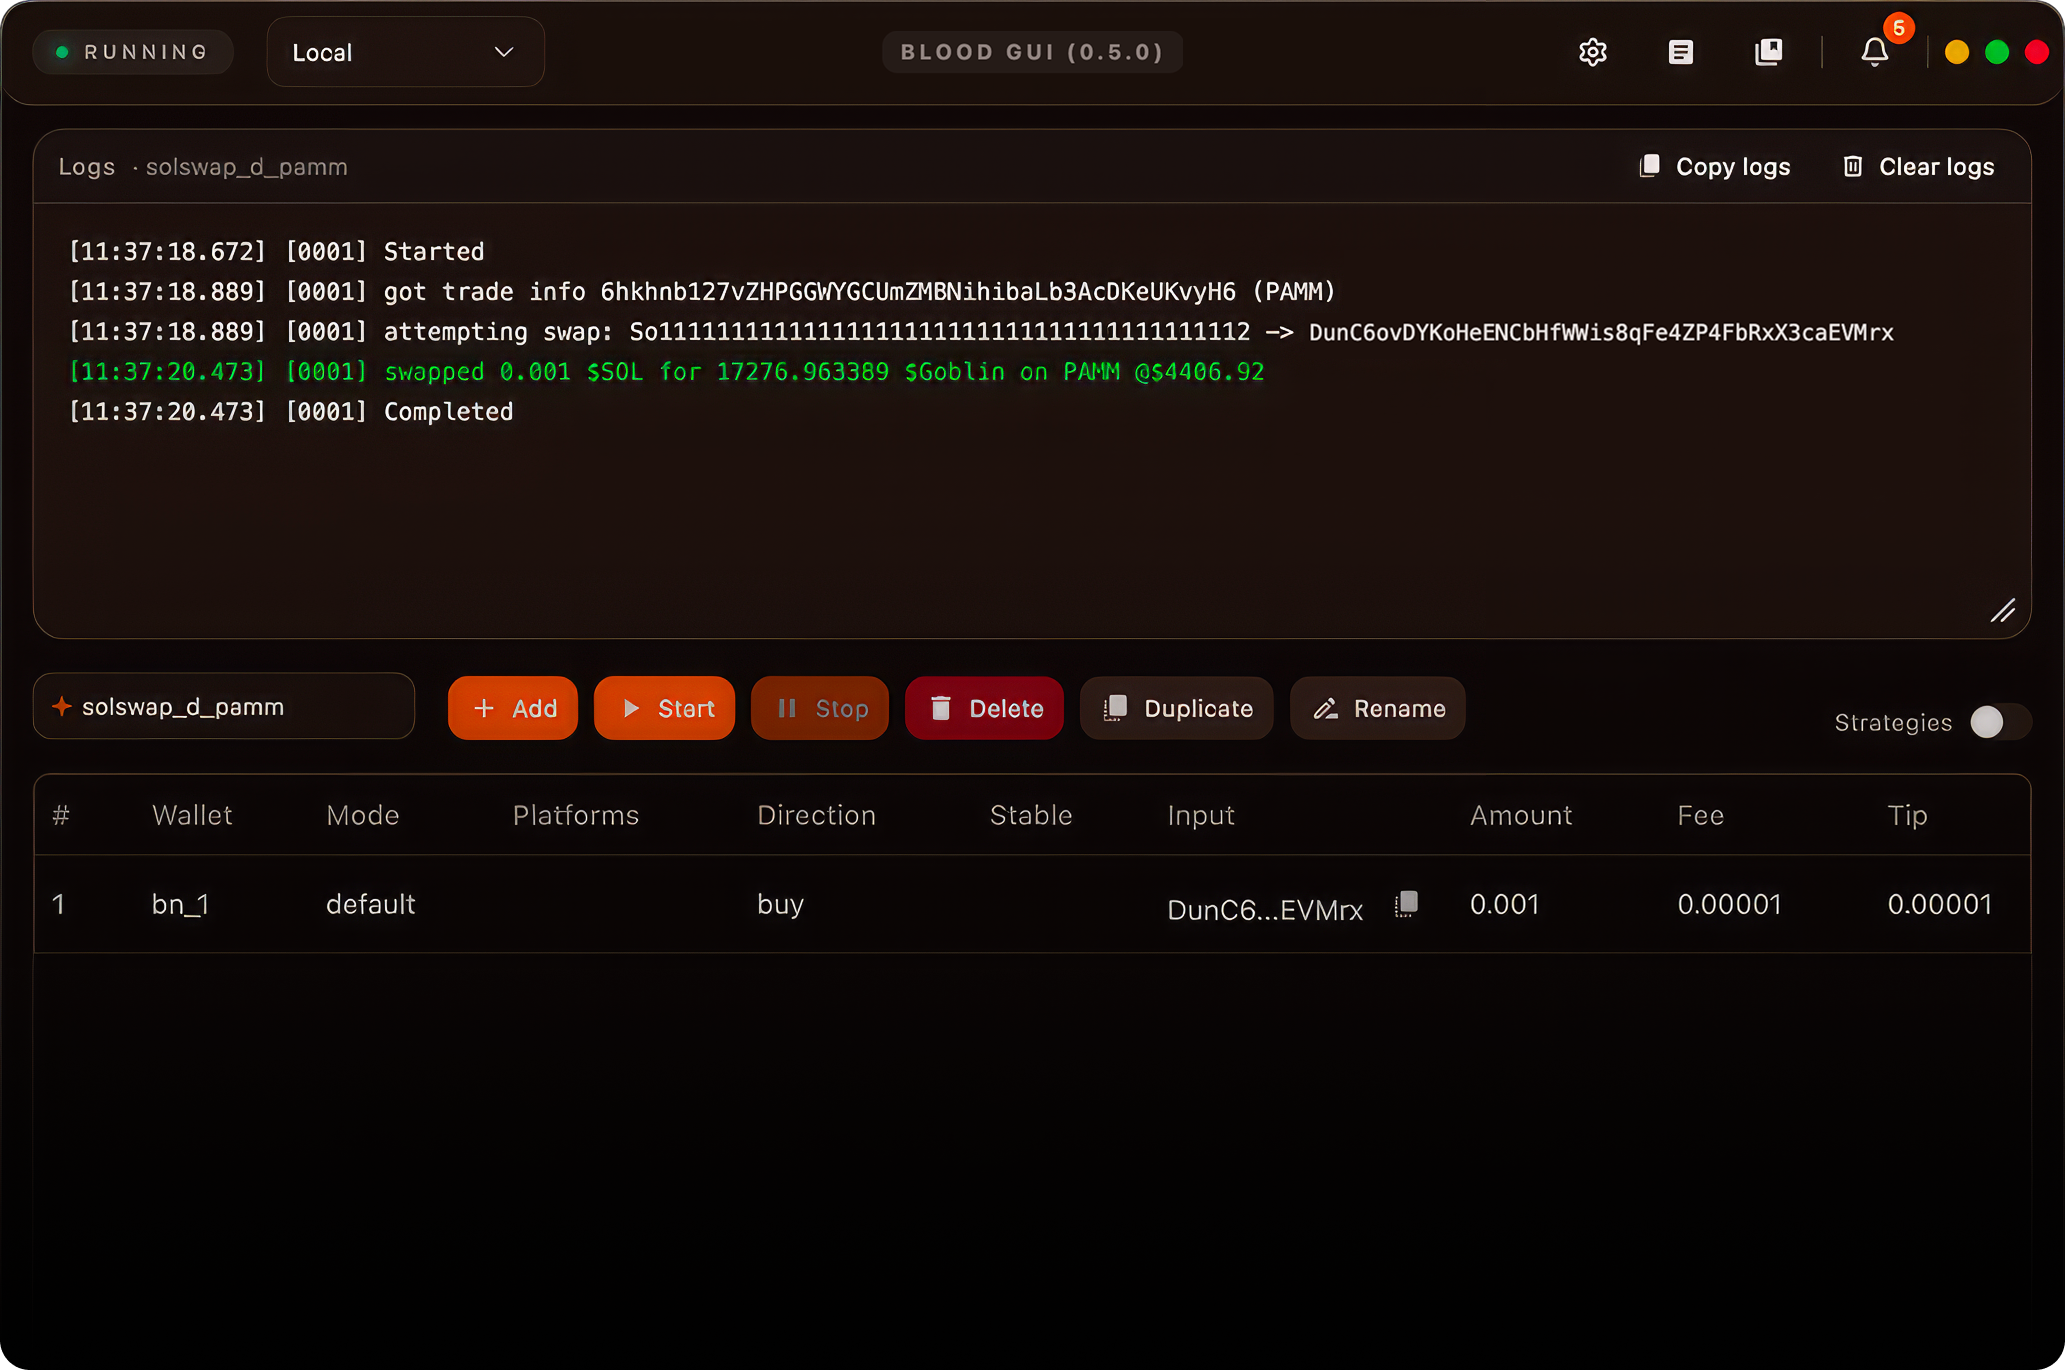
Task: Select the buy direction cell
Action: pyautogui.click(x=780, y=904)
